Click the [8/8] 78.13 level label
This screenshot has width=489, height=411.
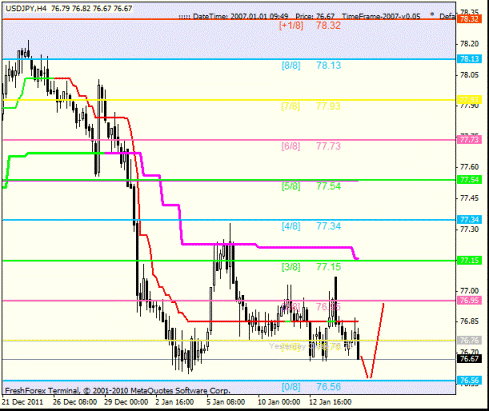(311, 66)
